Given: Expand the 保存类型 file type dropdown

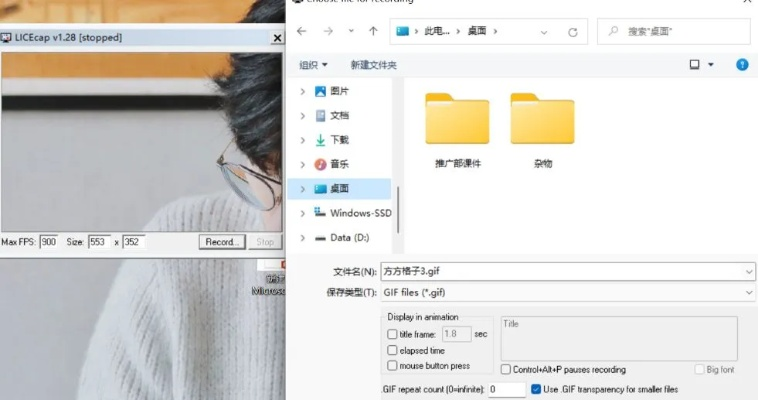Looking at the screenshot, I should point(749,292).
